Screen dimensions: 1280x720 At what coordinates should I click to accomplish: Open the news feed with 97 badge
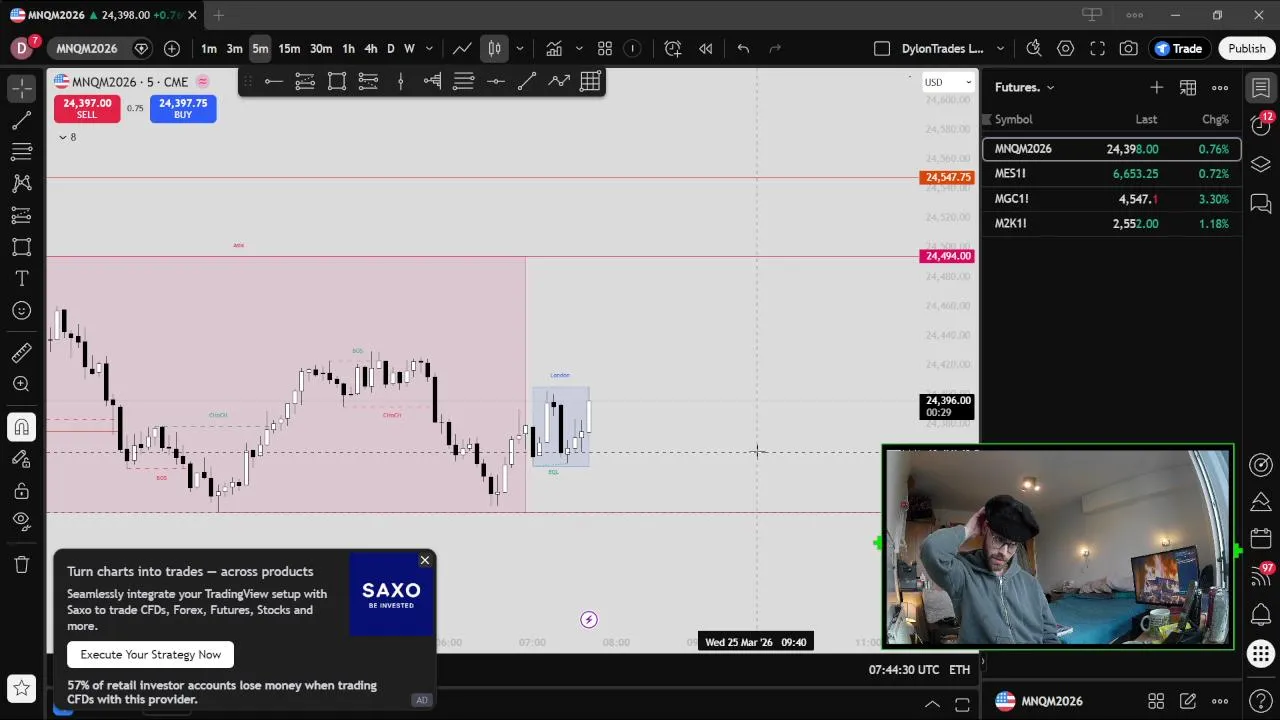pyautogui.click(x=1261, y=577)
